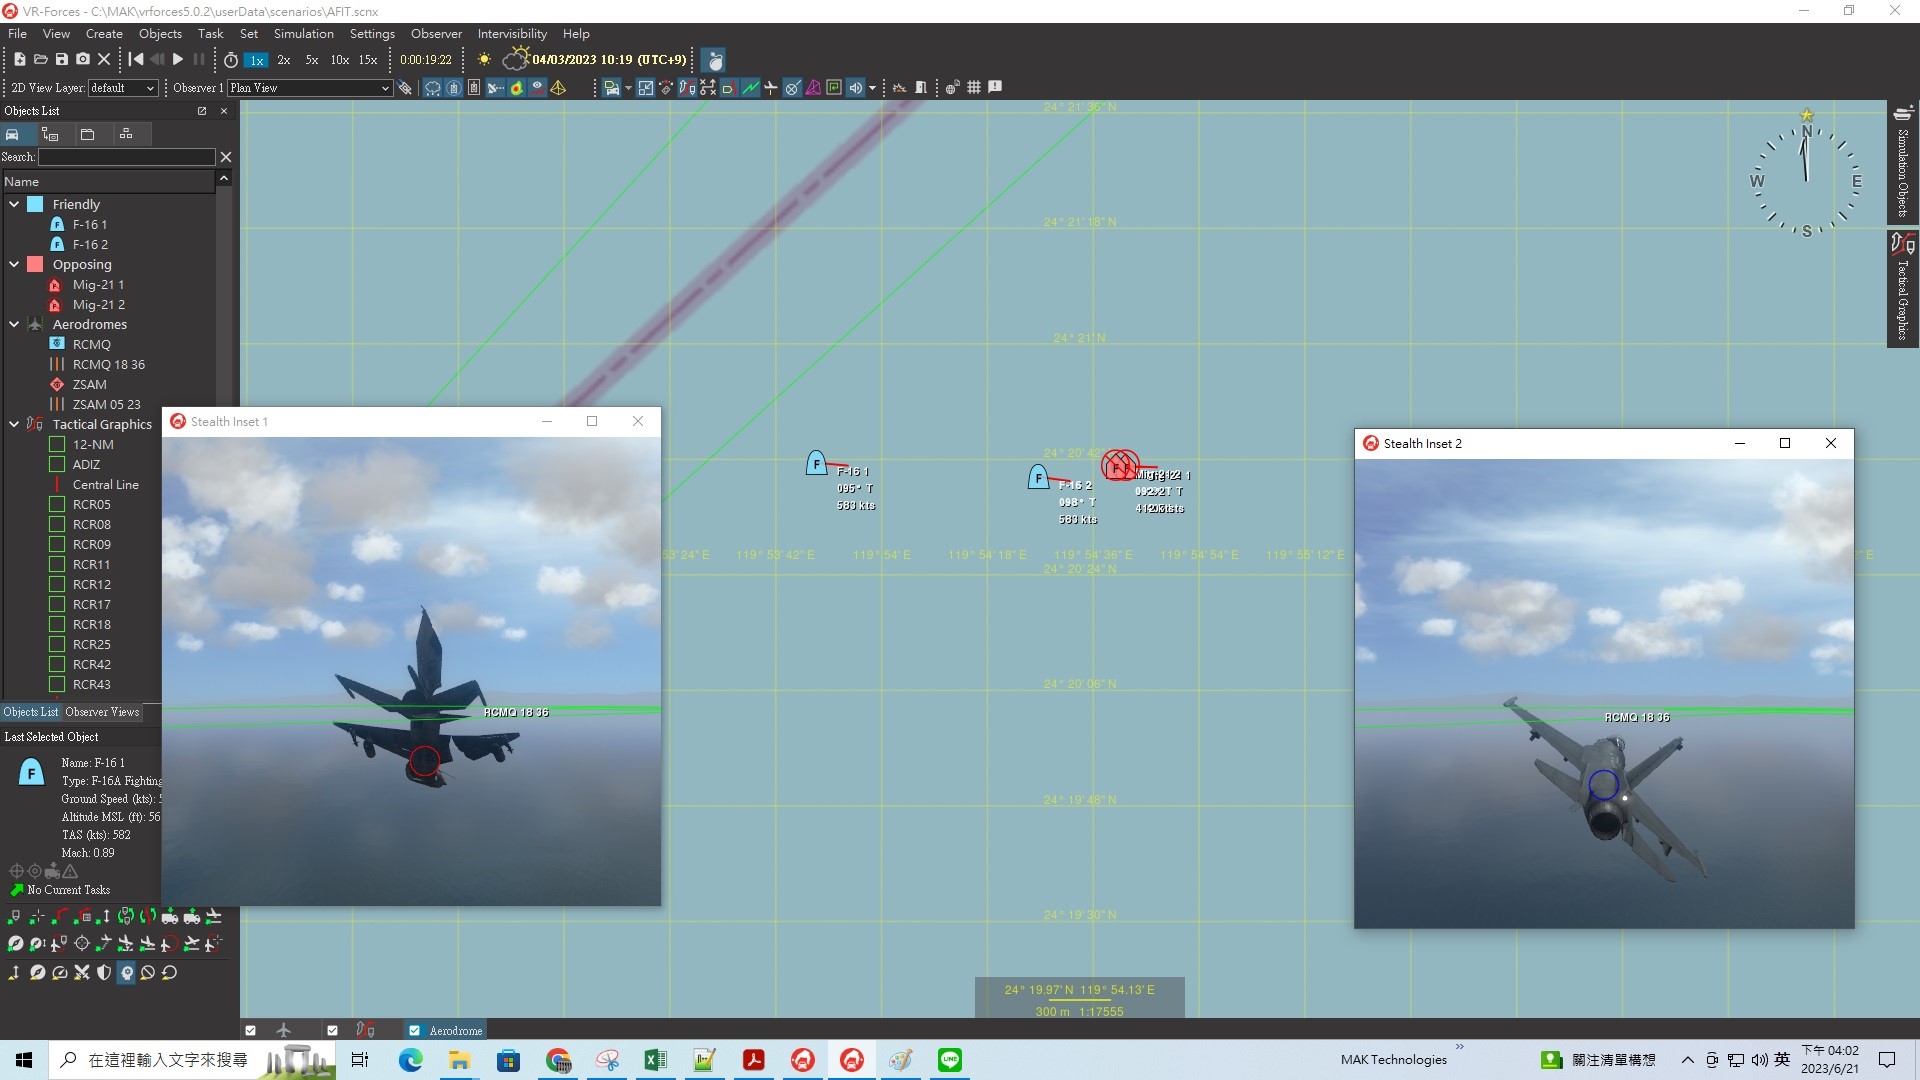Switch to the Observer Views tab
The image size is (1920, 1080).
(x=102, y=712)
